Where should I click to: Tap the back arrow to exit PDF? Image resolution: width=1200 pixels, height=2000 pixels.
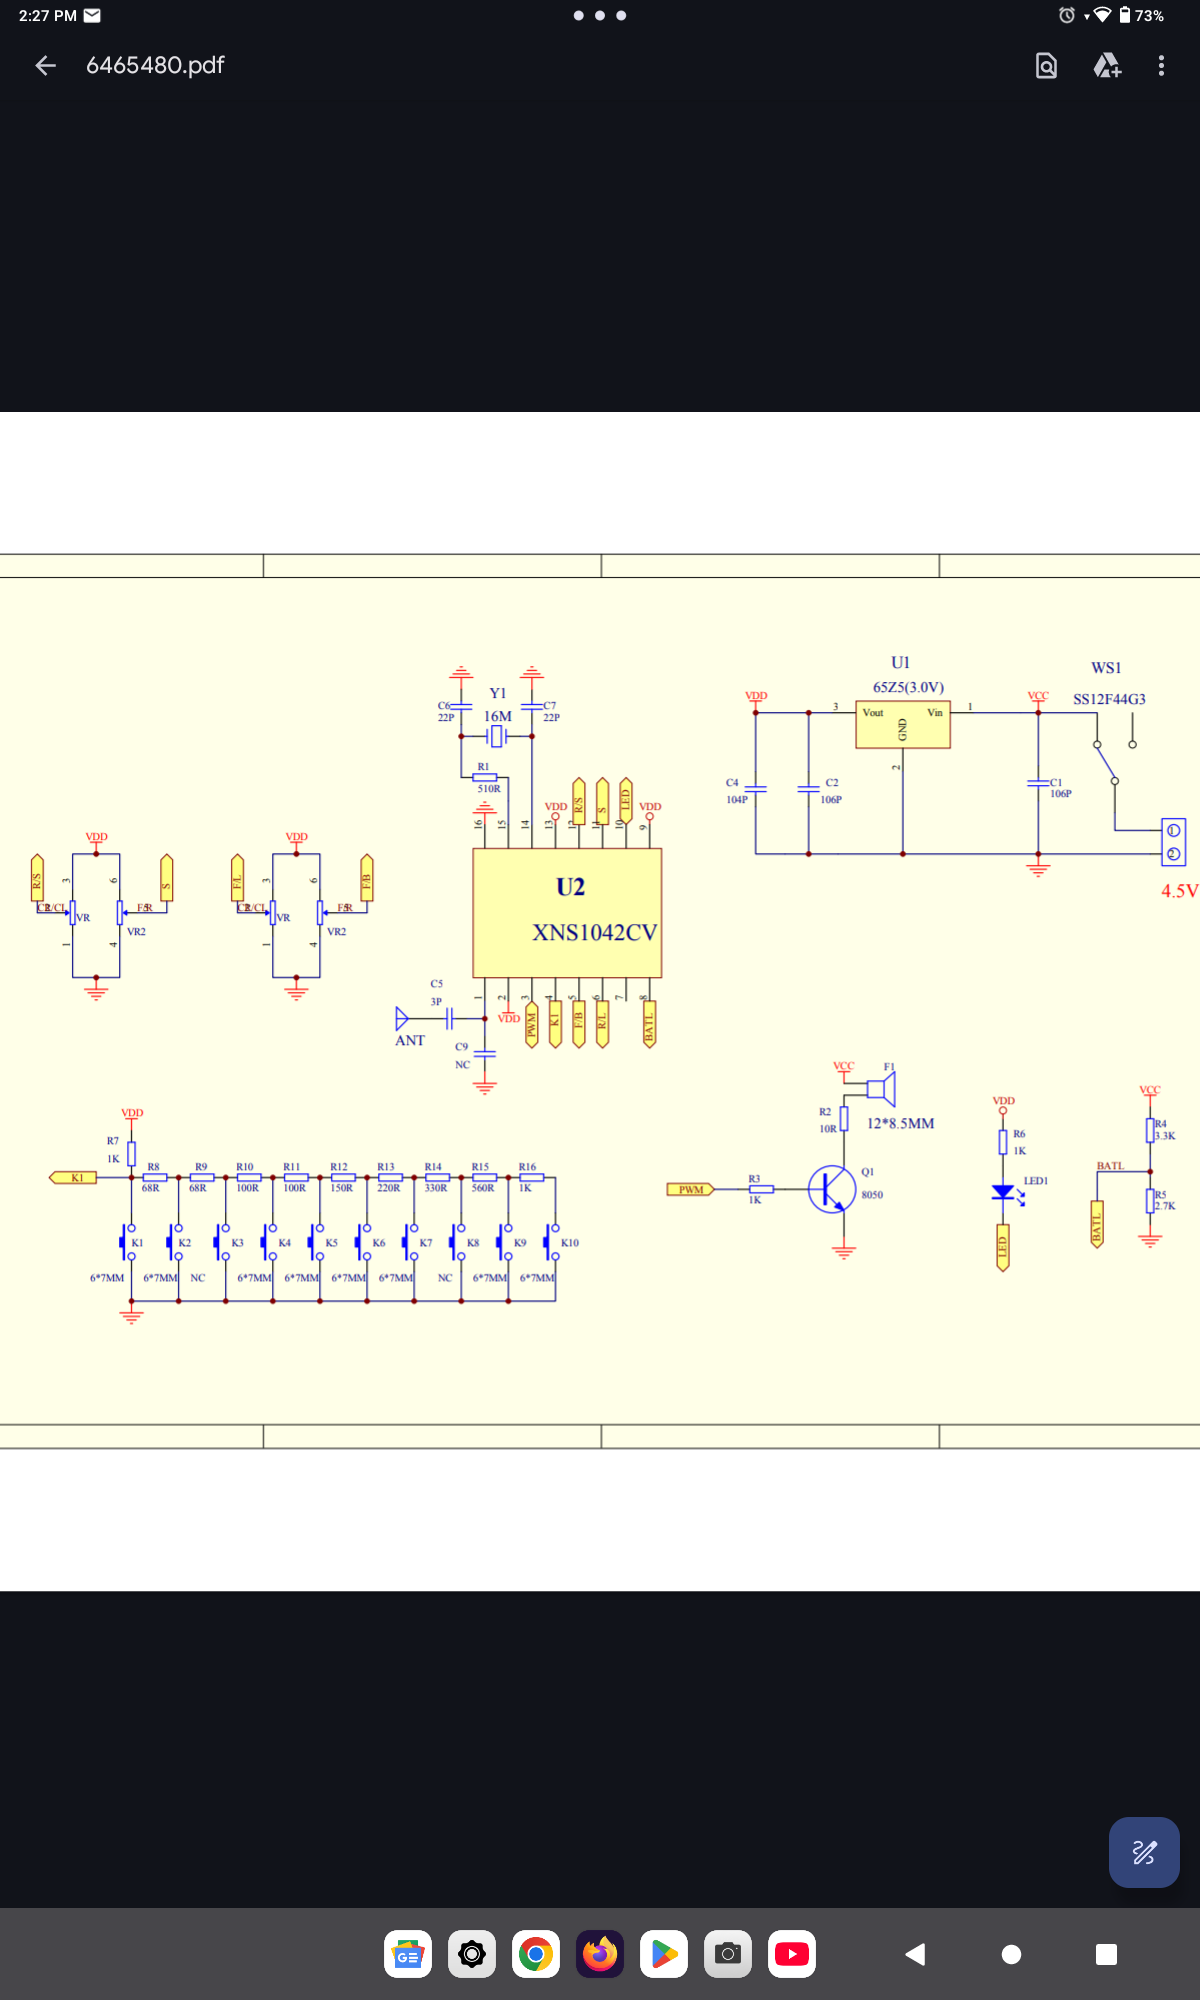[x=45, y=66]
